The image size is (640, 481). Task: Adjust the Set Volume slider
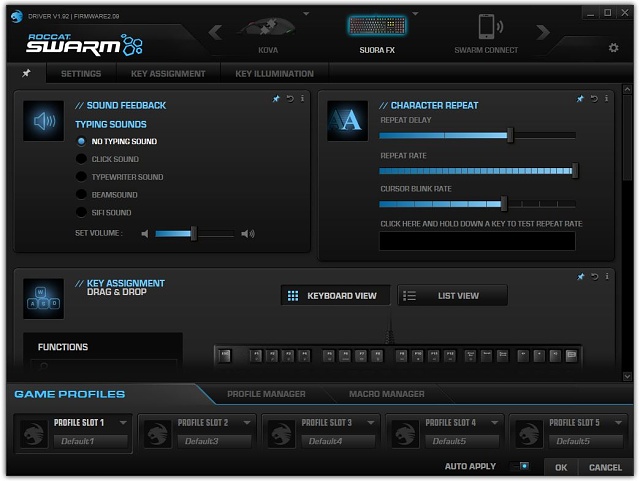[194, 234]
